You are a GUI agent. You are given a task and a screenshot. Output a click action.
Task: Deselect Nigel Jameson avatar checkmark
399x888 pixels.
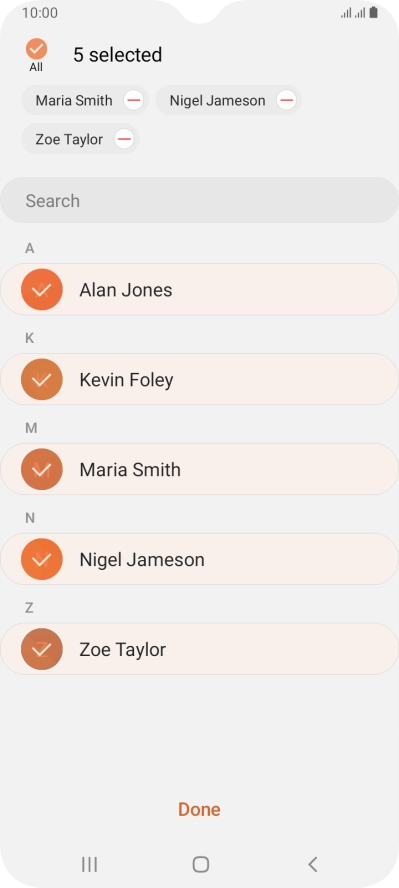(x=41, y=560)
